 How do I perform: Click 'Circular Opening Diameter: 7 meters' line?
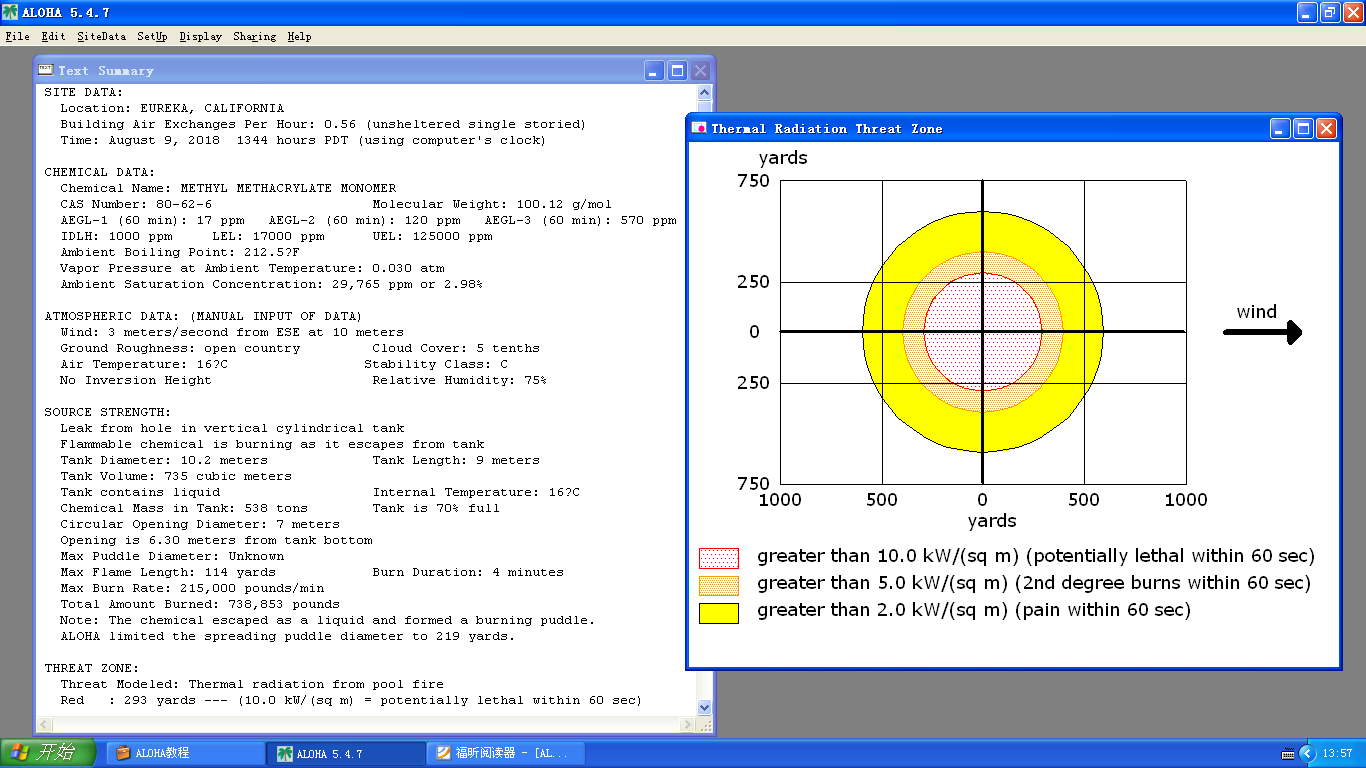200,524
